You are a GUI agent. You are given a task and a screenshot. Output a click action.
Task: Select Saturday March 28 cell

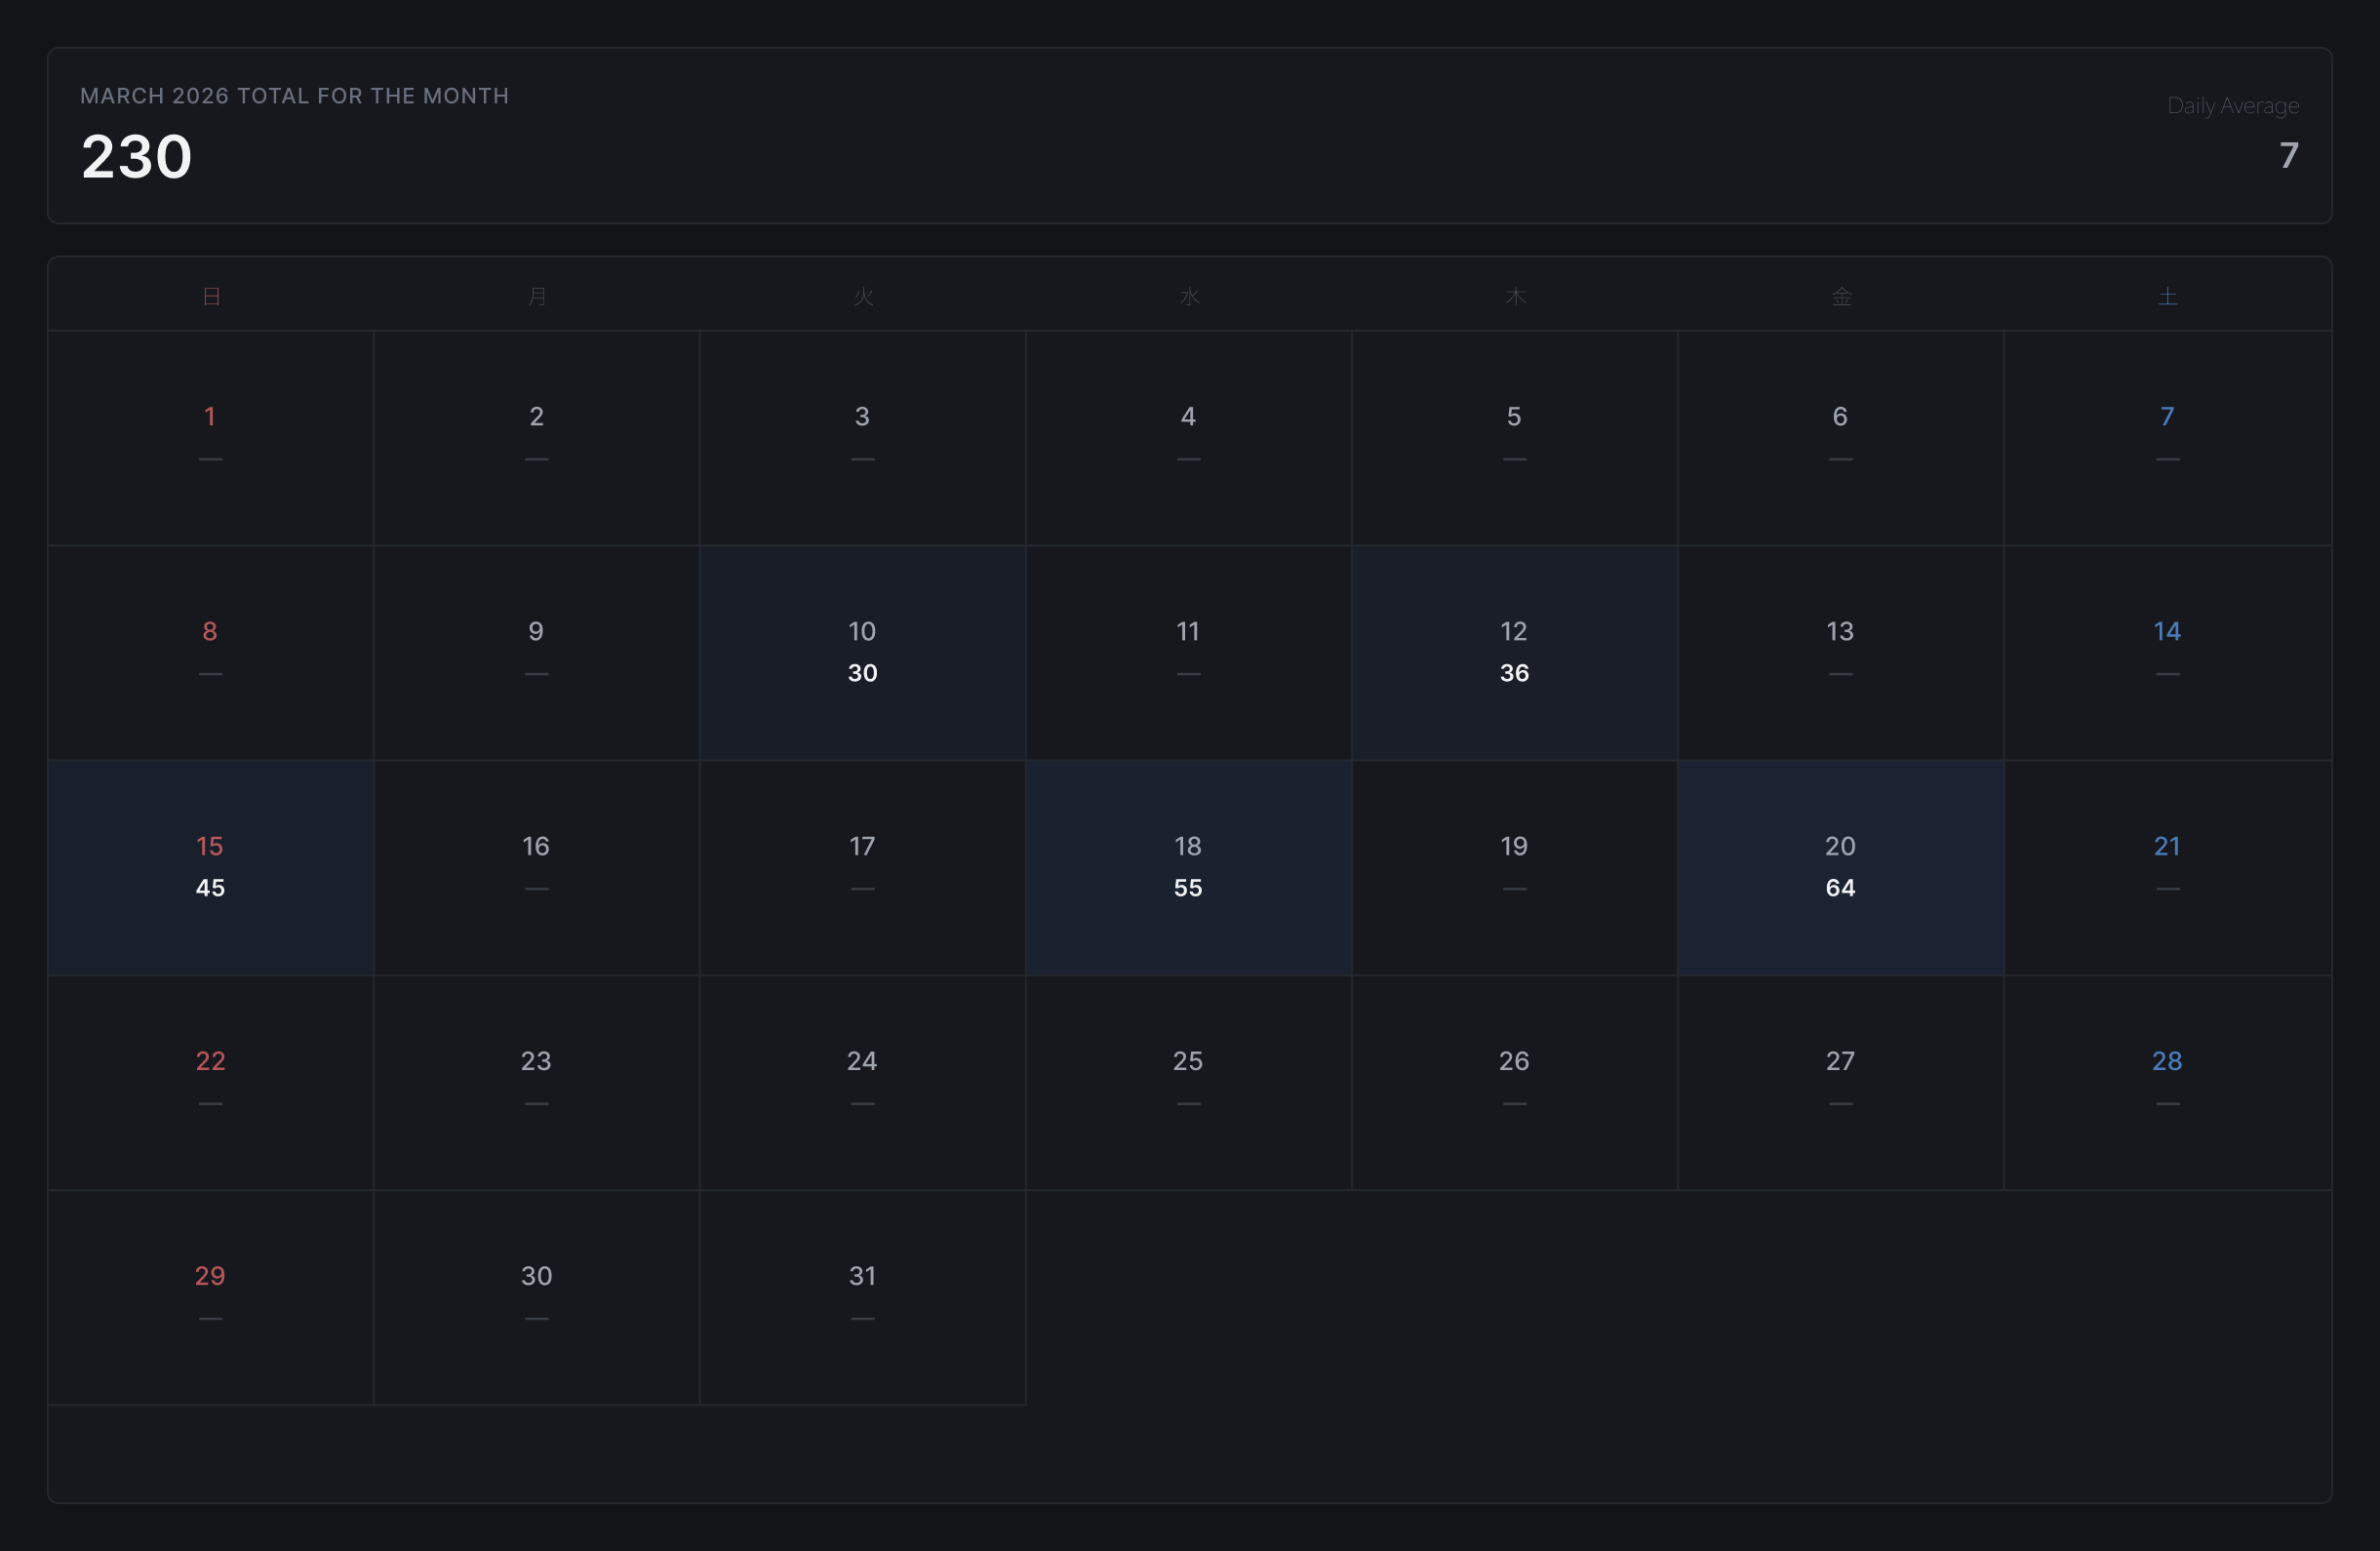coord(2166,1081)
